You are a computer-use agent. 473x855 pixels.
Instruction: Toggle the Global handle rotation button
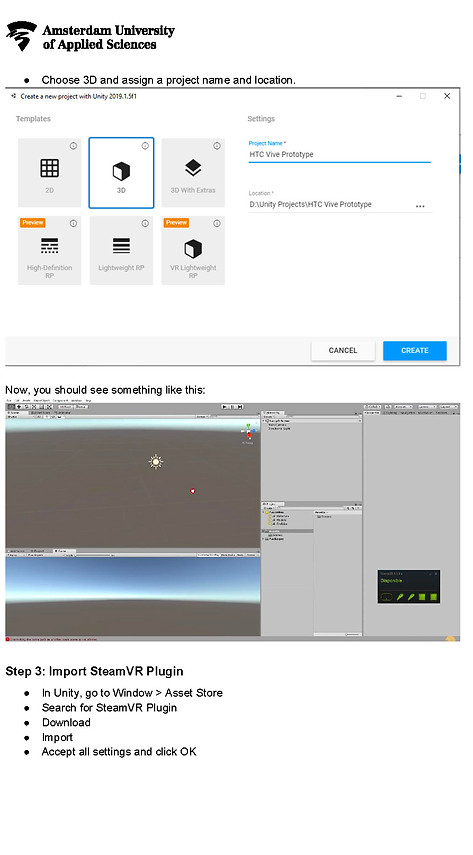(81, 406)
